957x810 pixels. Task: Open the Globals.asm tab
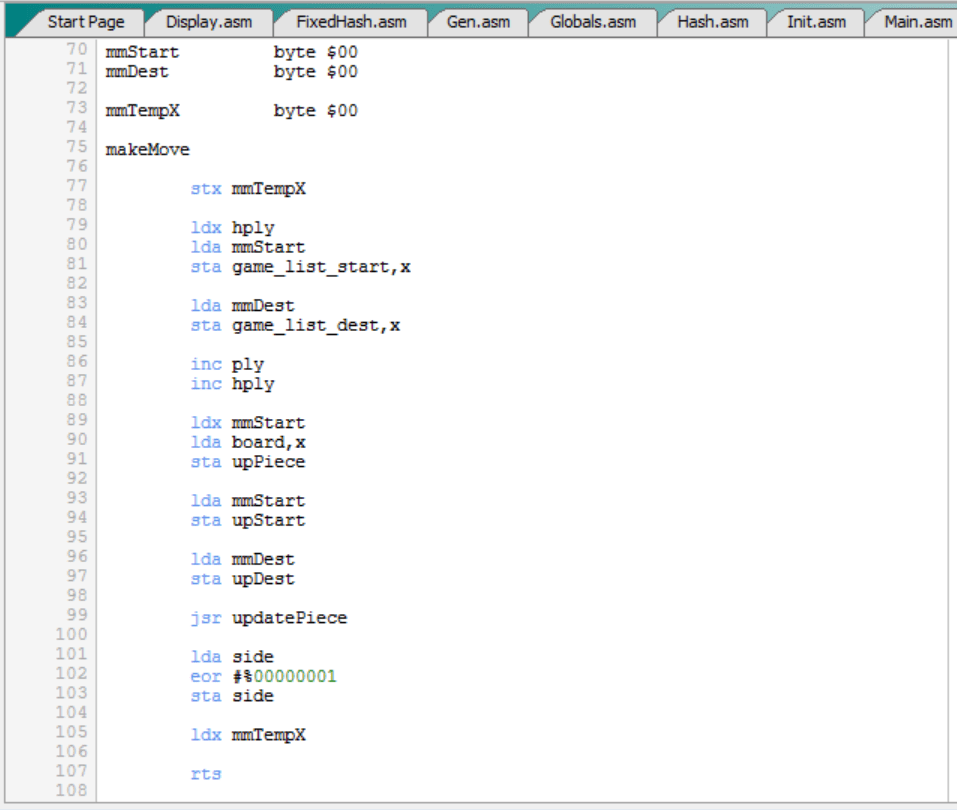[x=592, y=22]
